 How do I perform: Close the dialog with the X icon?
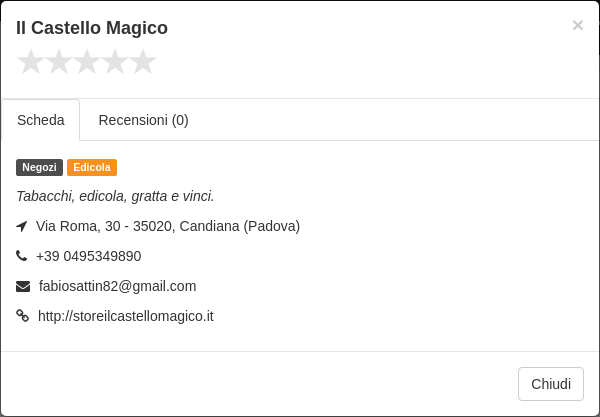point(577,25)
